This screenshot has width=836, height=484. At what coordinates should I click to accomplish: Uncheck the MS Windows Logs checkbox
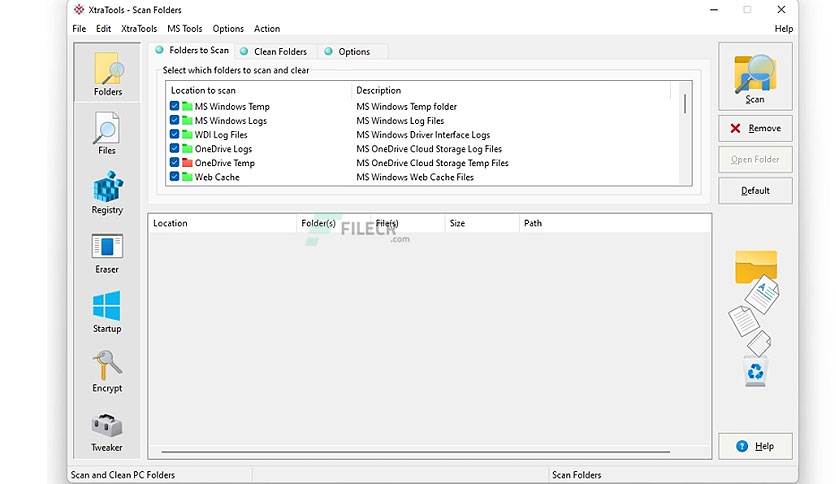[174, 120]
